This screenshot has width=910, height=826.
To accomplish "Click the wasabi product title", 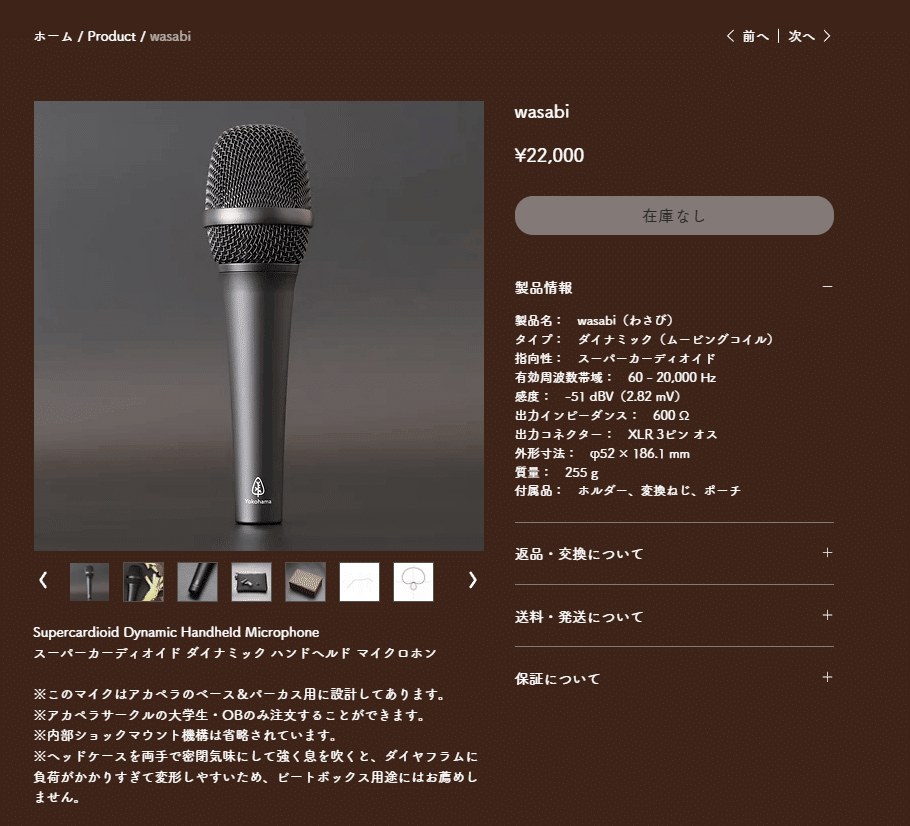I will [541, 111].
